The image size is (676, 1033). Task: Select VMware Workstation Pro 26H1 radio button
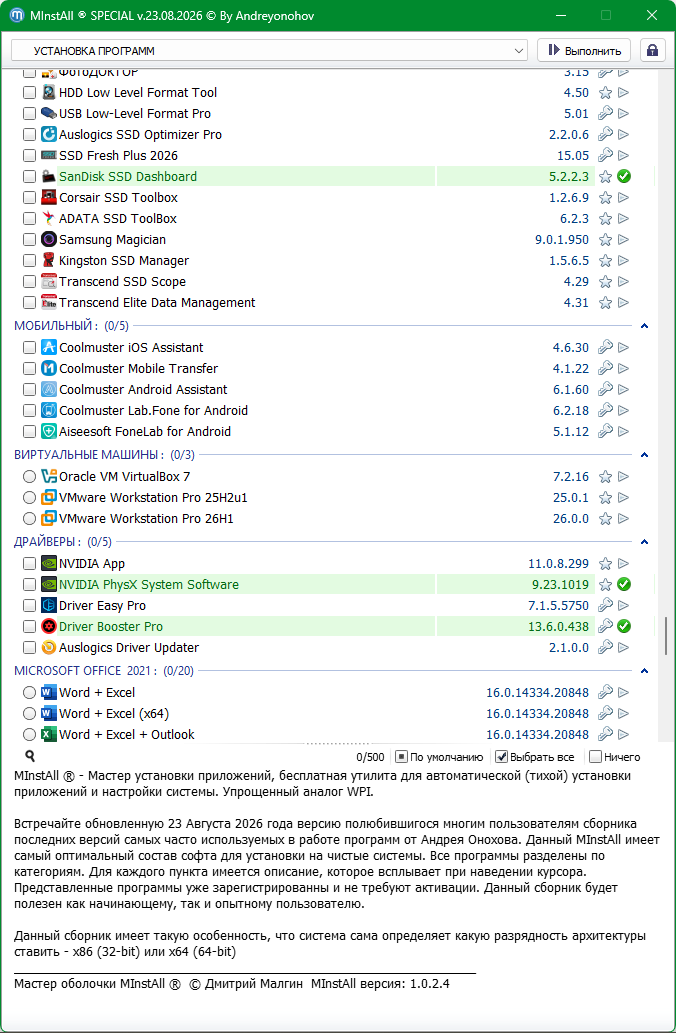(x=29, y=518)
